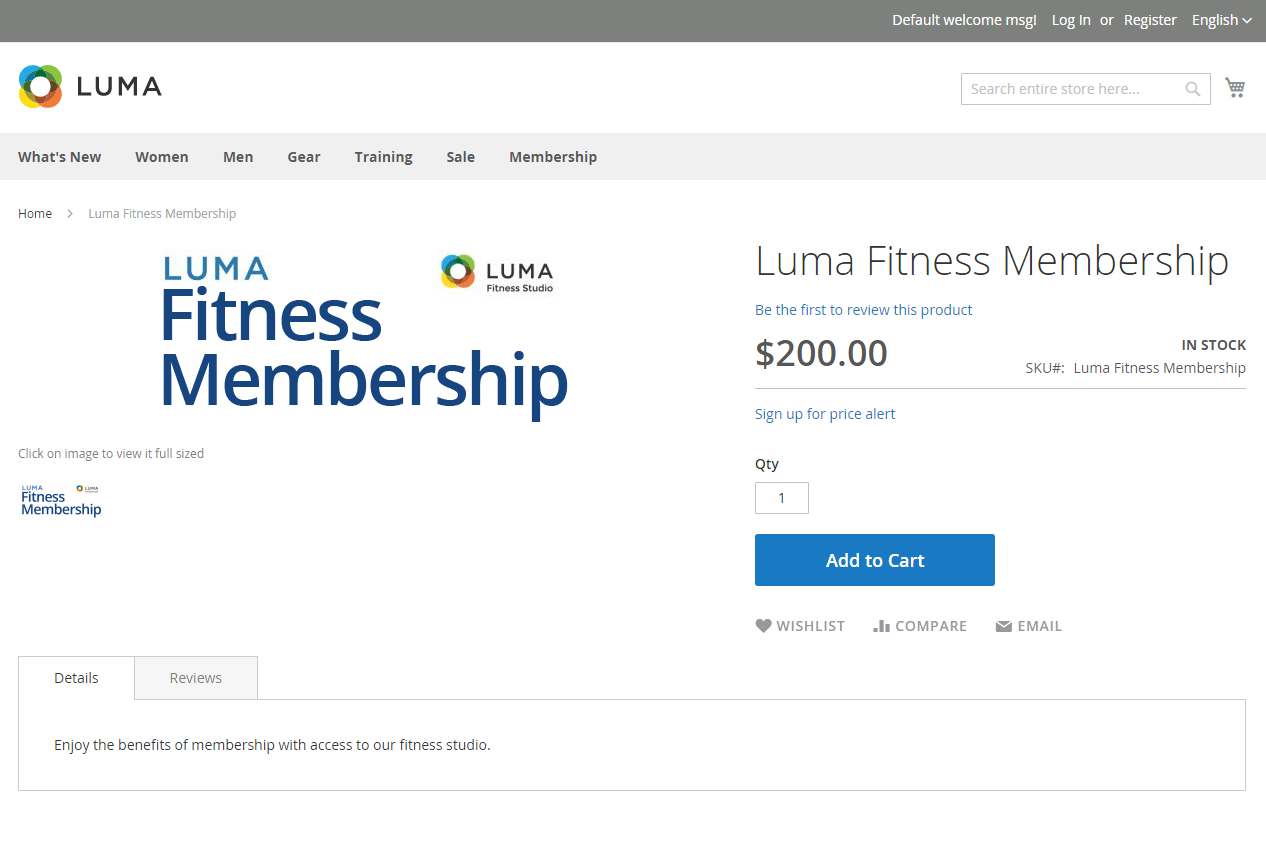Screen dimensions: 1266x845
Task: Expand the English language dropdown
Action: (1221, 20)
